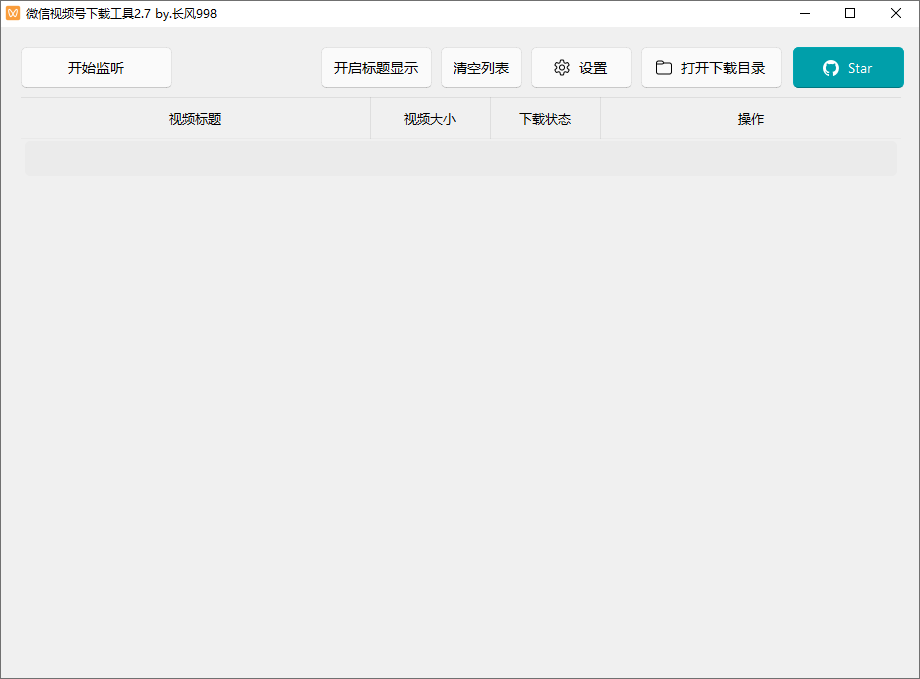Screen dimensions: 920x679
Task: Toggle 开启标题显示 button
Action: pos(376,68)
